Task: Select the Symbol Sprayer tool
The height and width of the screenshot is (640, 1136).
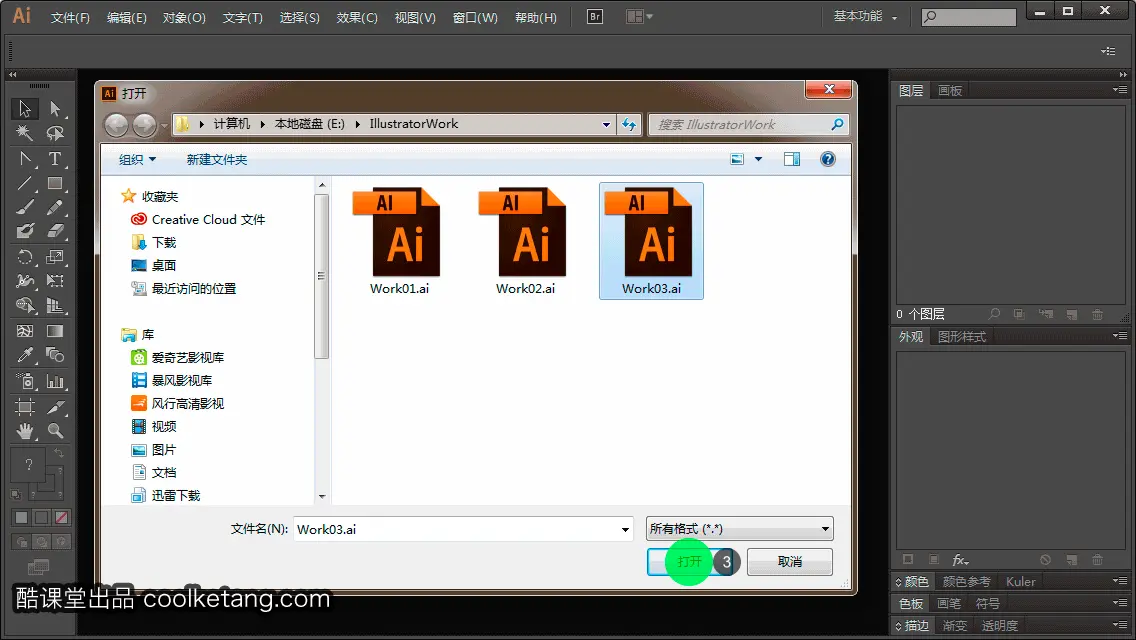Action: [25, 381]
